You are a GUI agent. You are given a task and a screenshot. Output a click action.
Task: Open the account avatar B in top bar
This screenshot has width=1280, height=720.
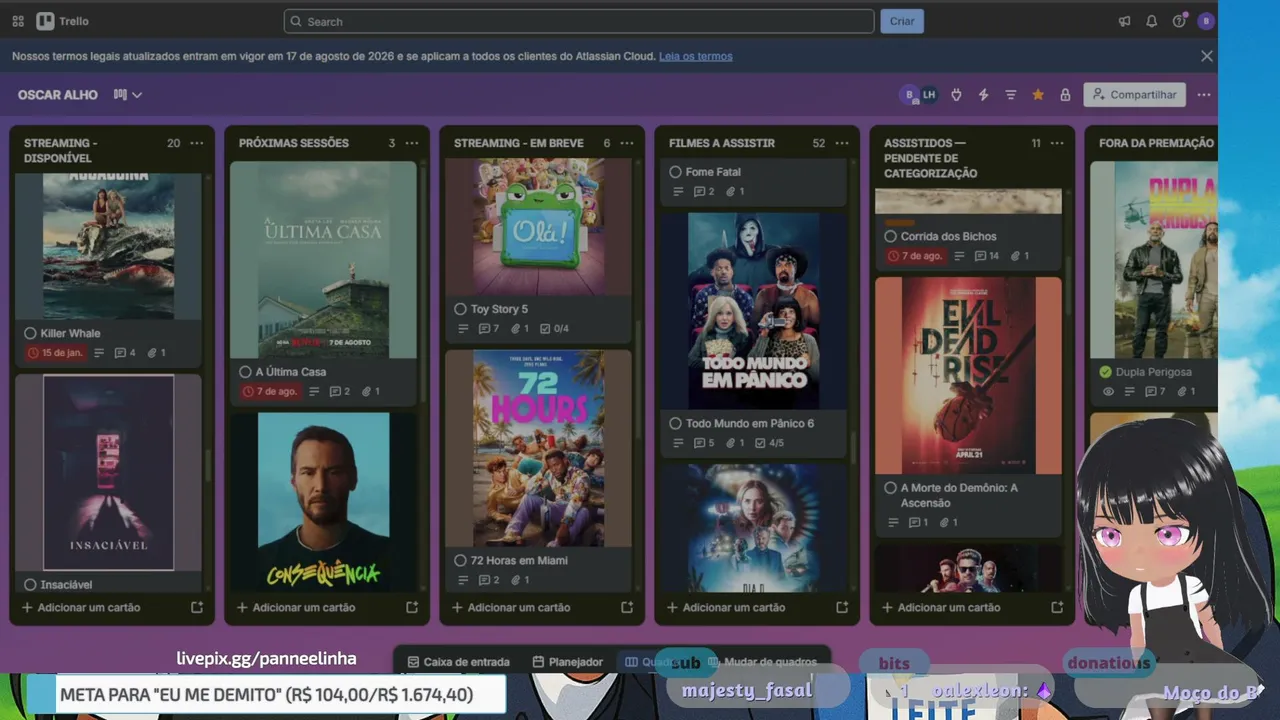click(1206, 21)
